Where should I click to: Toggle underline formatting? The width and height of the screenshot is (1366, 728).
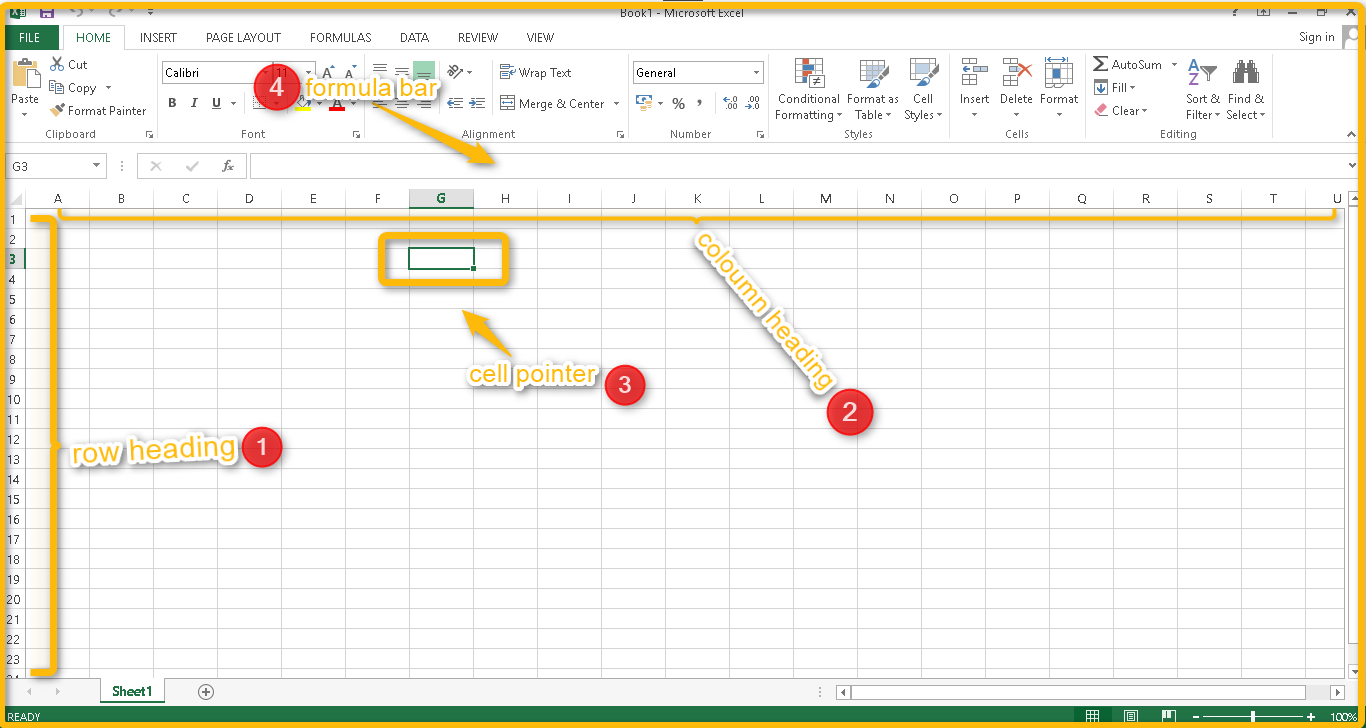(x=215, y=103)
